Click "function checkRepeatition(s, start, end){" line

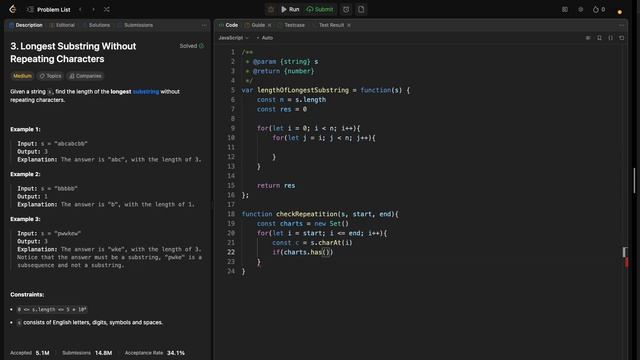pos(320,214)
